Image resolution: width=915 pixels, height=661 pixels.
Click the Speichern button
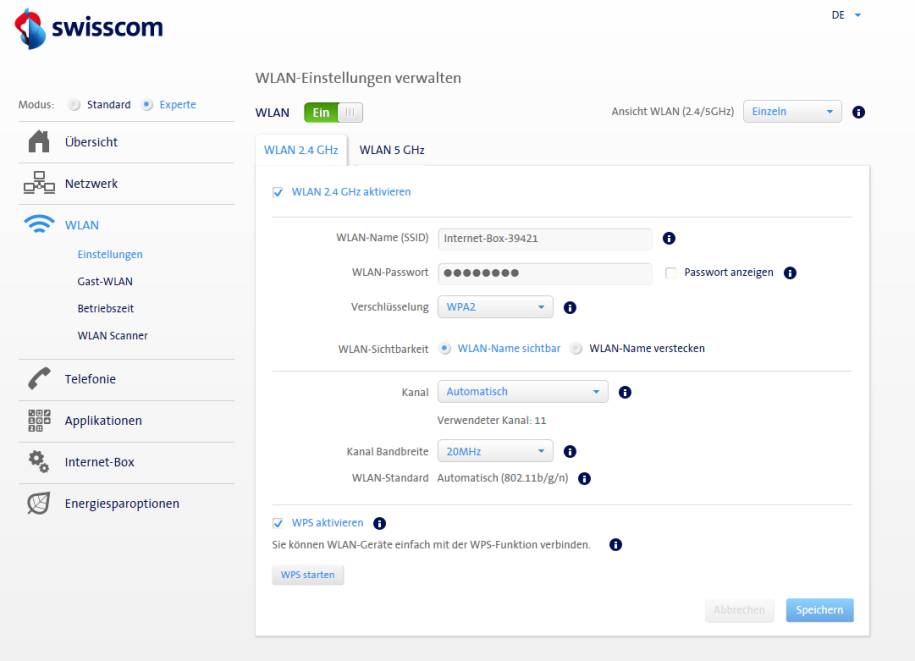819,610
